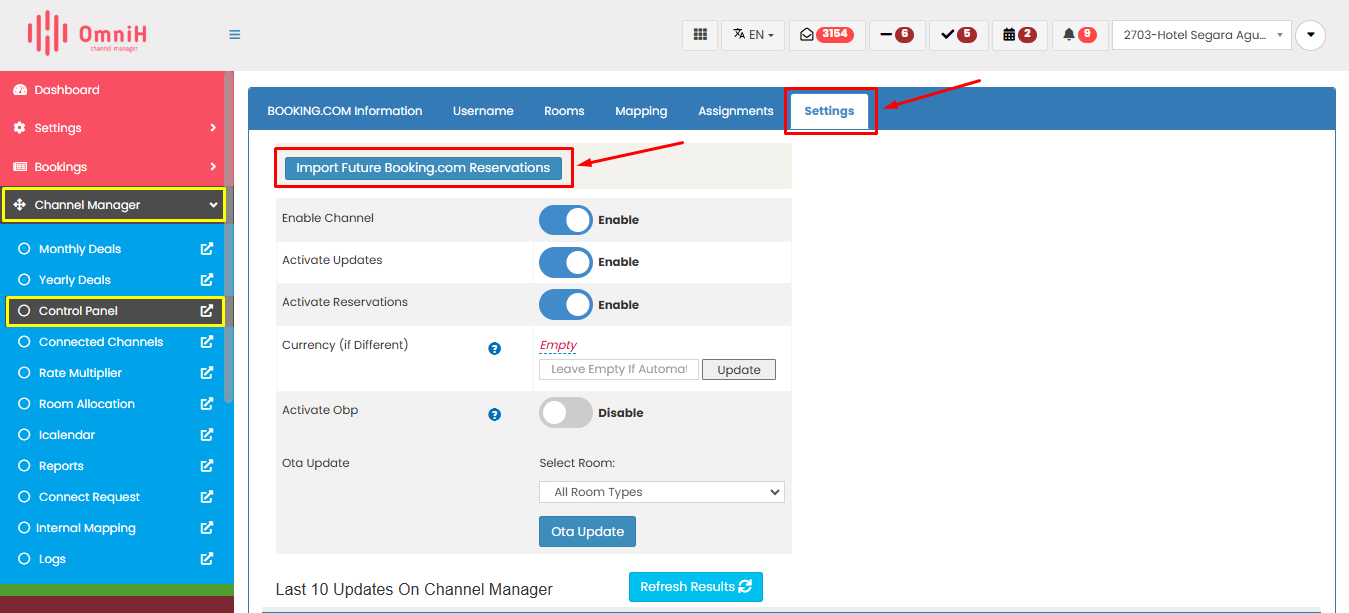
Task: Click Import Future Booking.com Reservations button
Action: tap(423, 168)
